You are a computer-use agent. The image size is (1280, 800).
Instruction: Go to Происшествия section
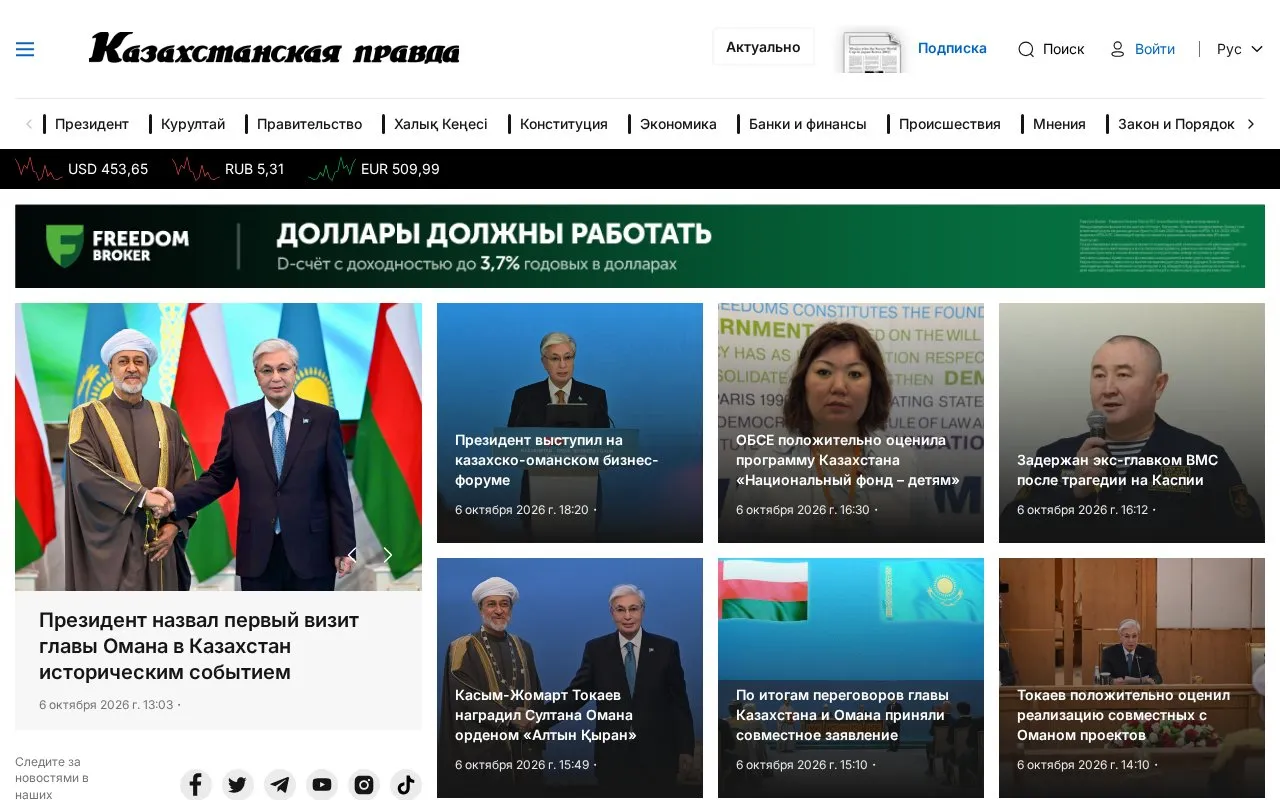pos(950,124)
